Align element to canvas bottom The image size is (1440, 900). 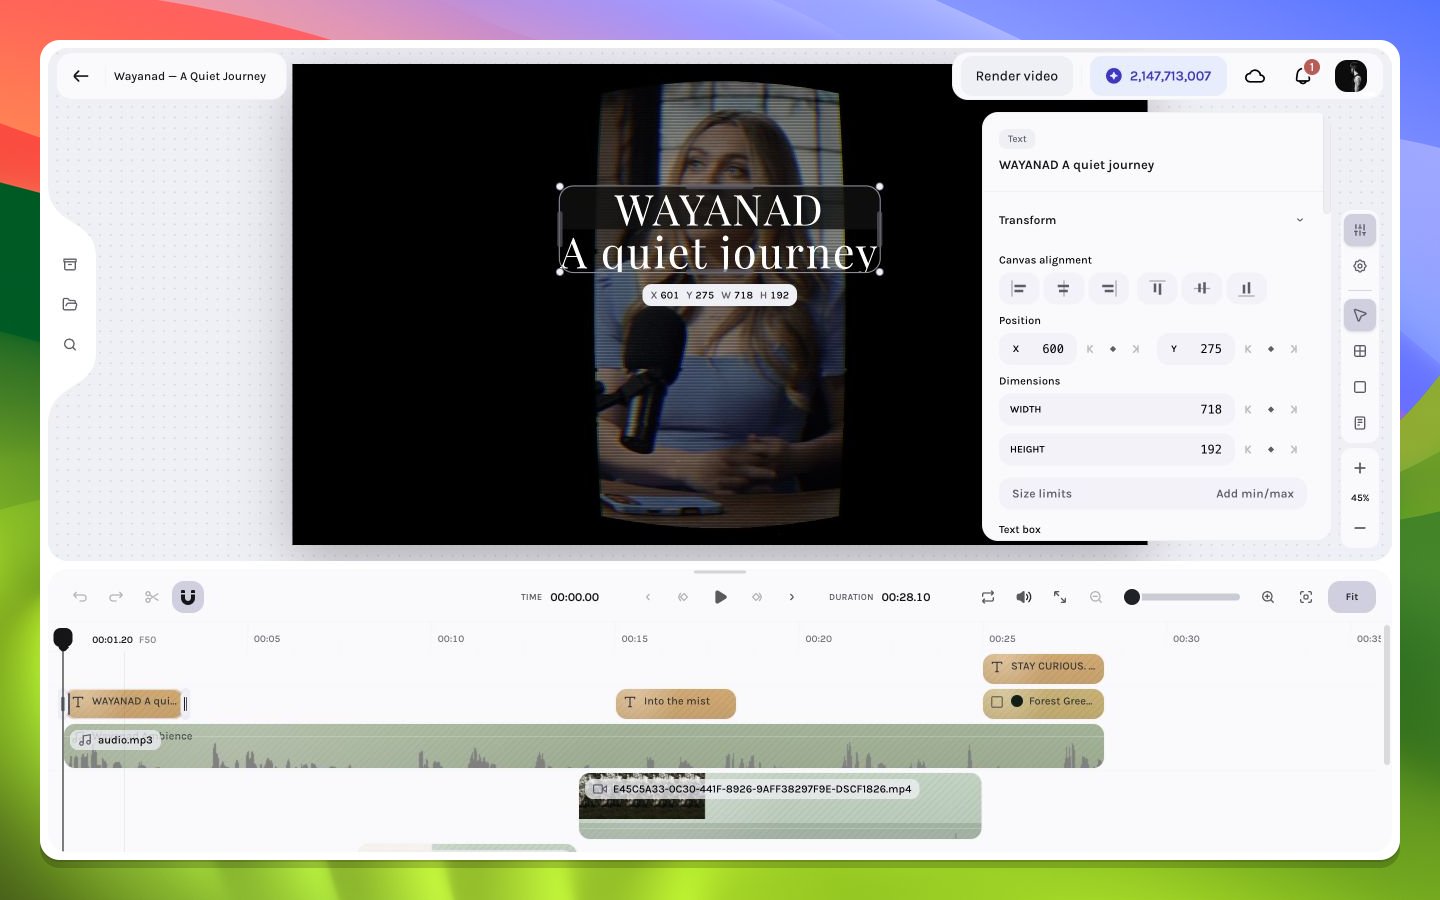pyautogui.click(x=1247, y=289)
